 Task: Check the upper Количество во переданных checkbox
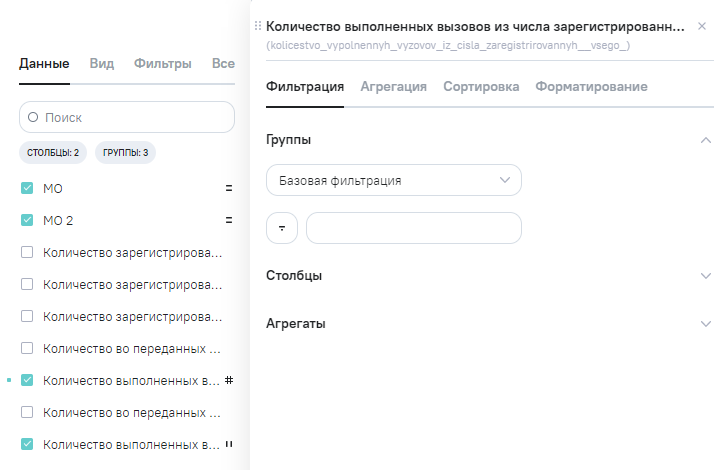[x=27, y=348]
